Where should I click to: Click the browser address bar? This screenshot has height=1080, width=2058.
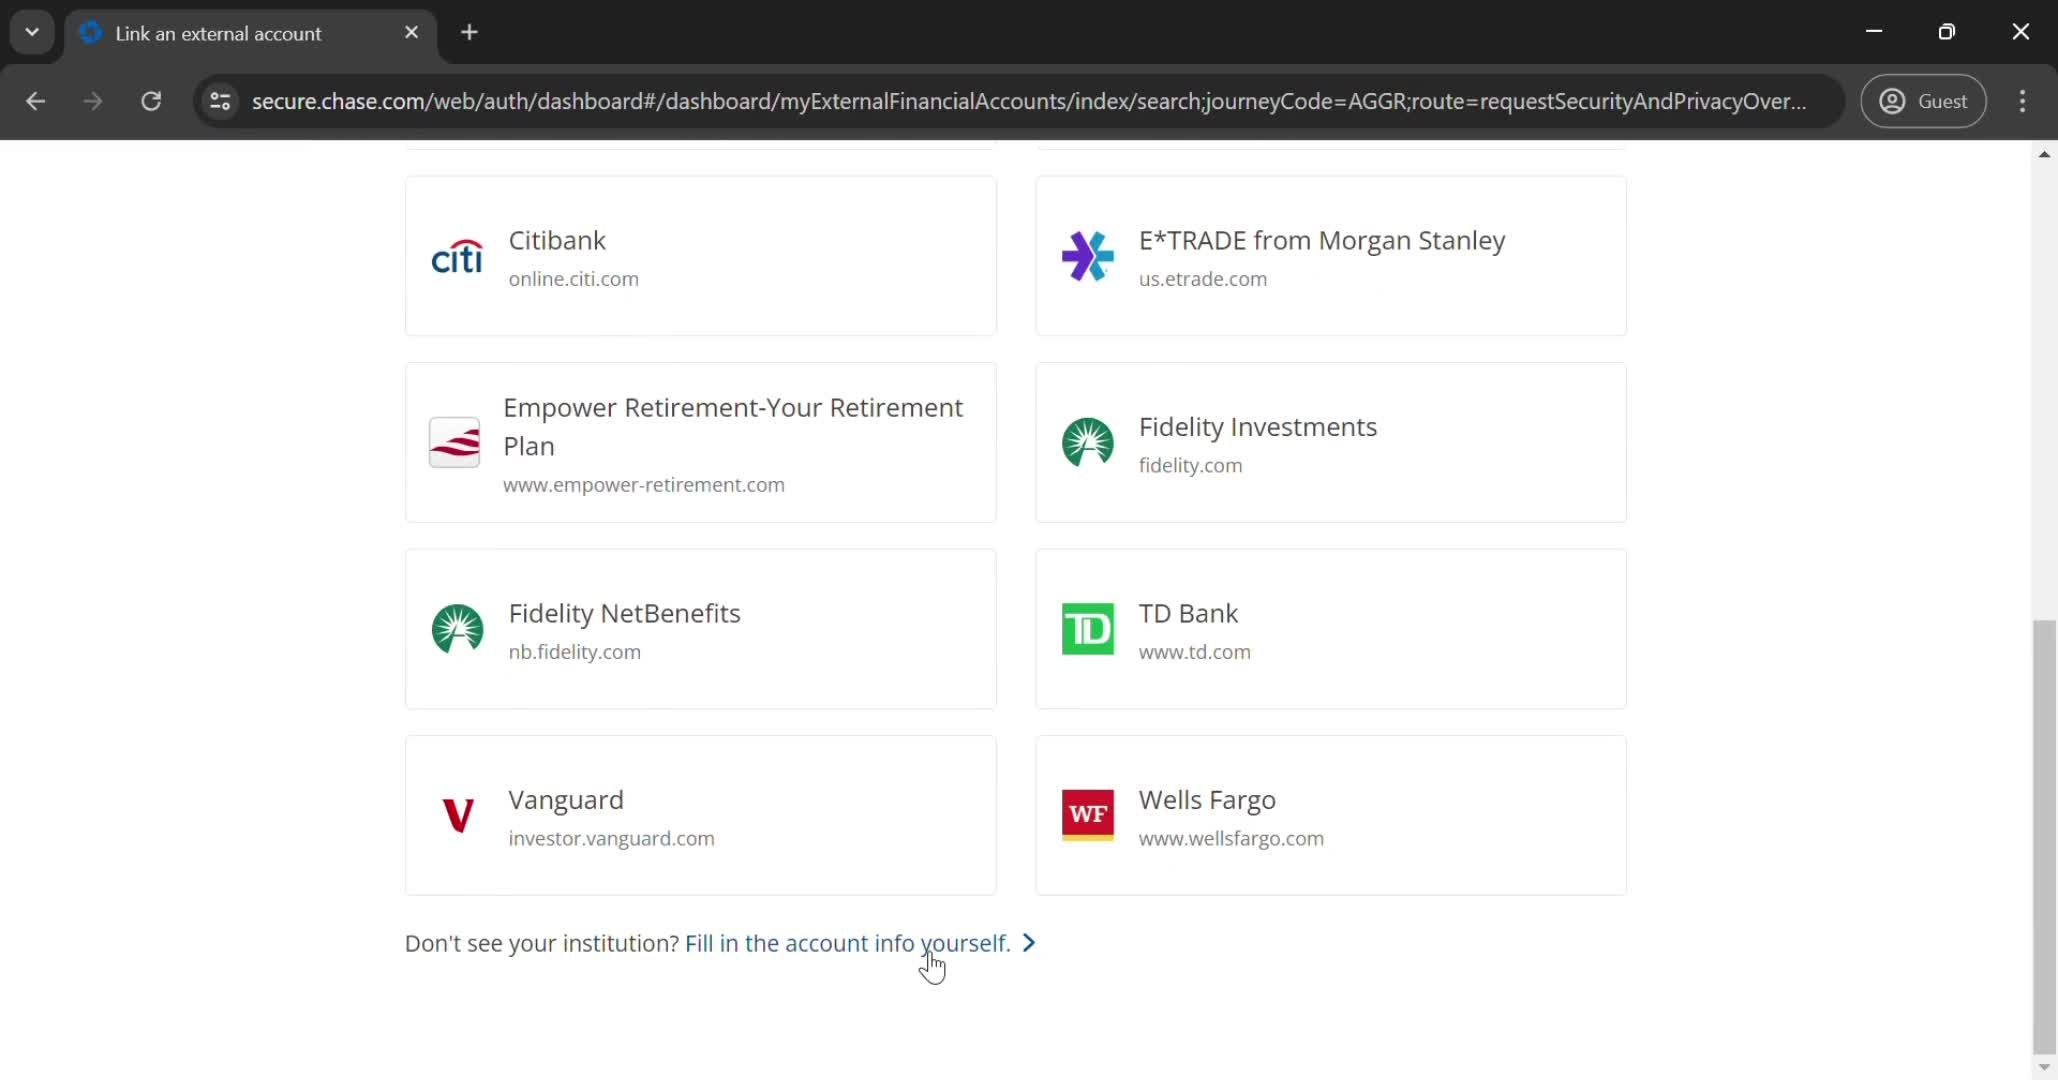1028,101
